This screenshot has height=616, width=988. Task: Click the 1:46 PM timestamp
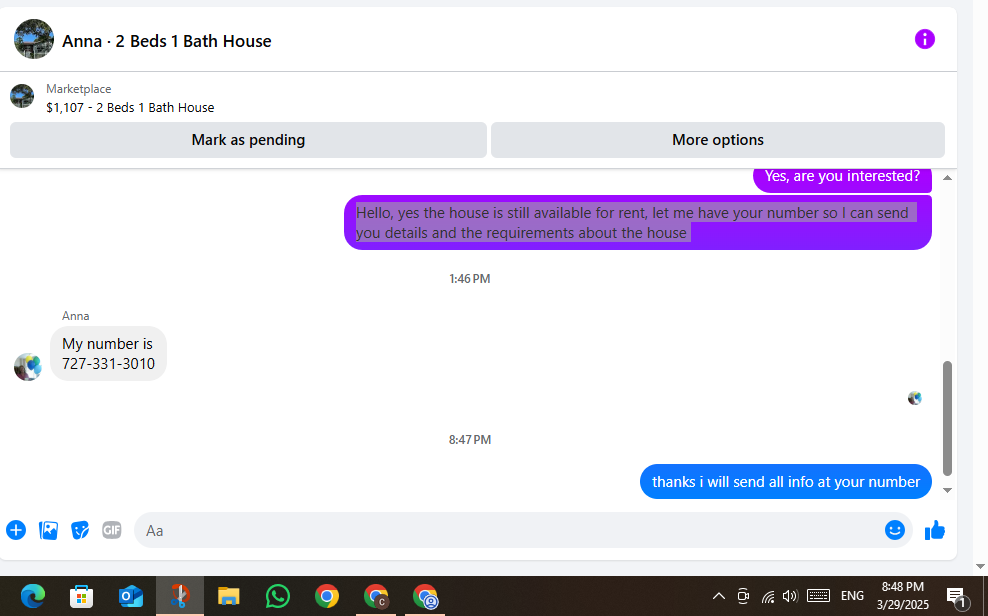(x=469, y=278)
